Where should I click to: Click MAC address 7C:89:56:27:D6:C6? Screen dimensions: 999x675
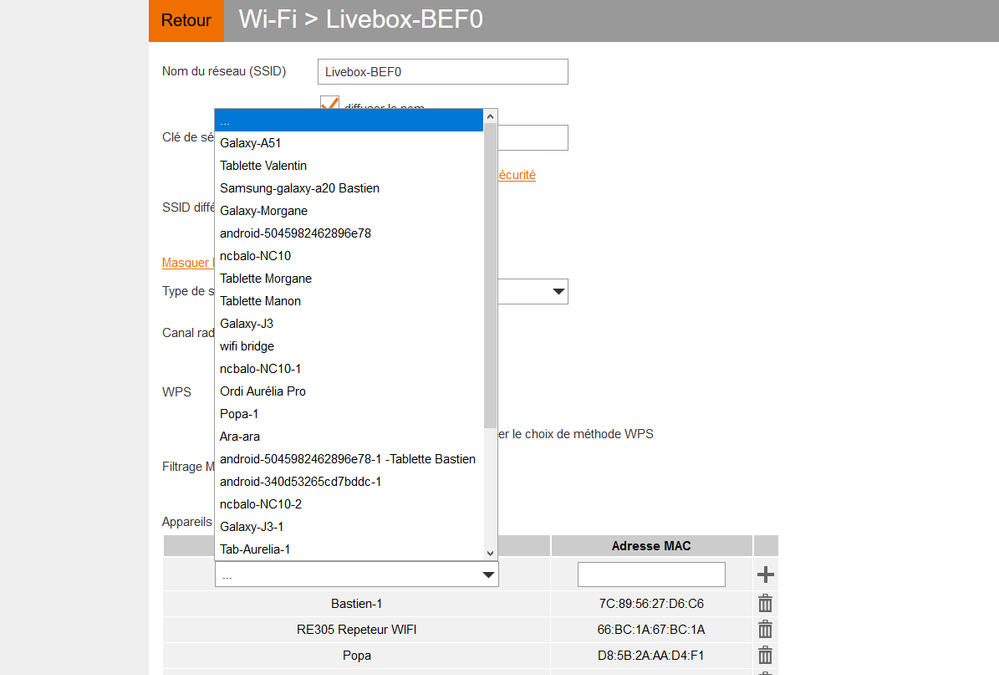[x=651, y=603]
